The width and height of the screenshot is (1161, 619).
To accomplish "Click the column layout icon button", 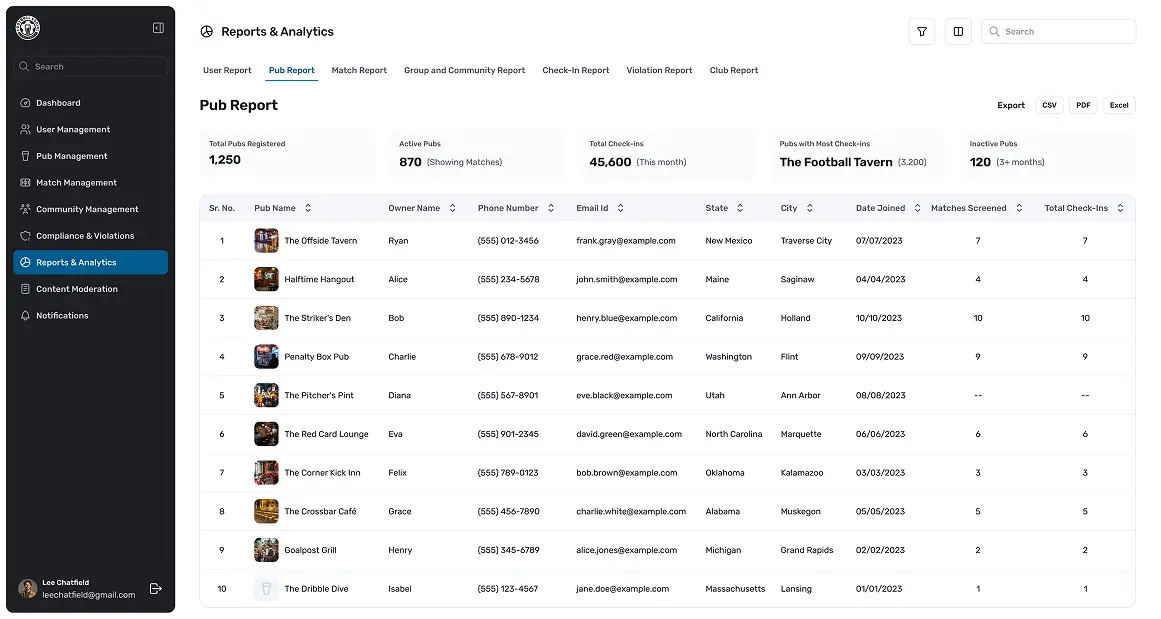I will click(958, 32).
